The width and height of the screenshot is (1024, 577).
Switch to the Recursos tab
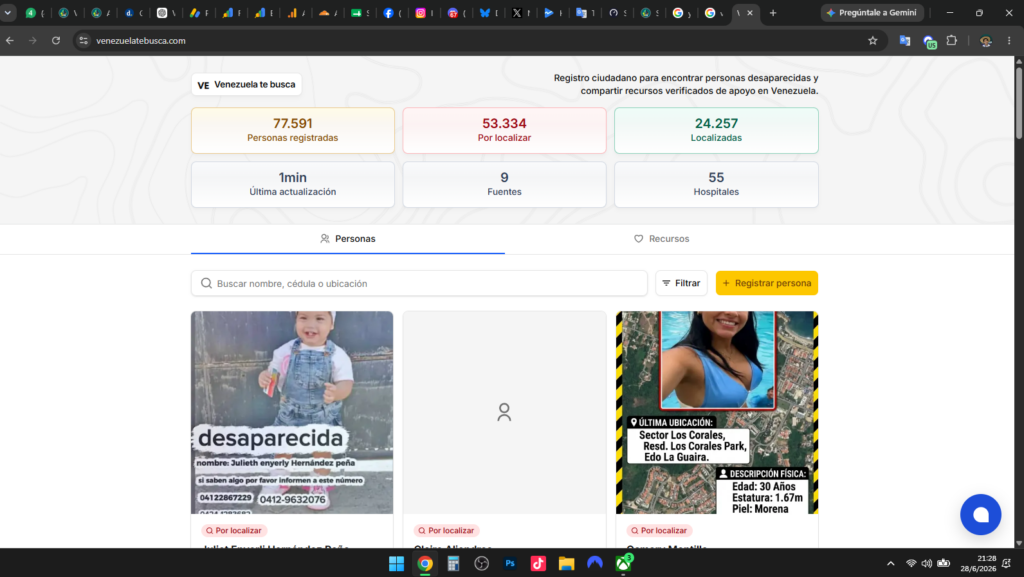coord(661,239)
